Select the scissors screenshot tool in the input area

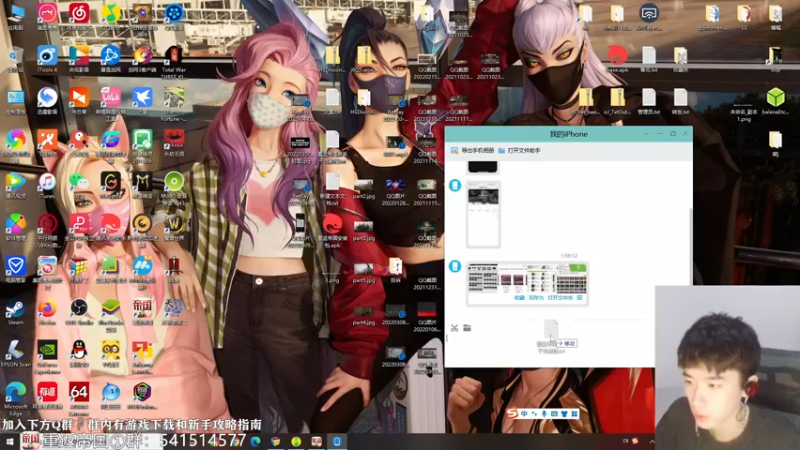click(x=454, y=328)
